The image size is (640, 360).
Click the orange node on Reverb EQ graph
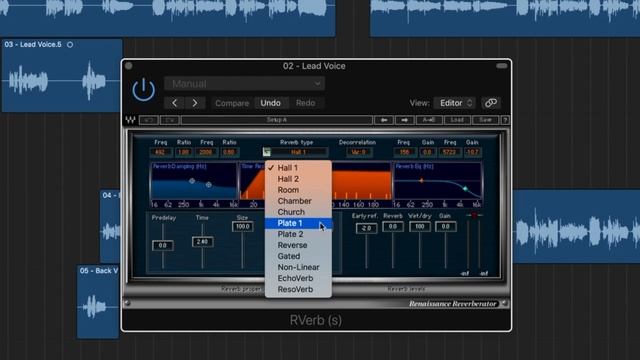[421, 180]
